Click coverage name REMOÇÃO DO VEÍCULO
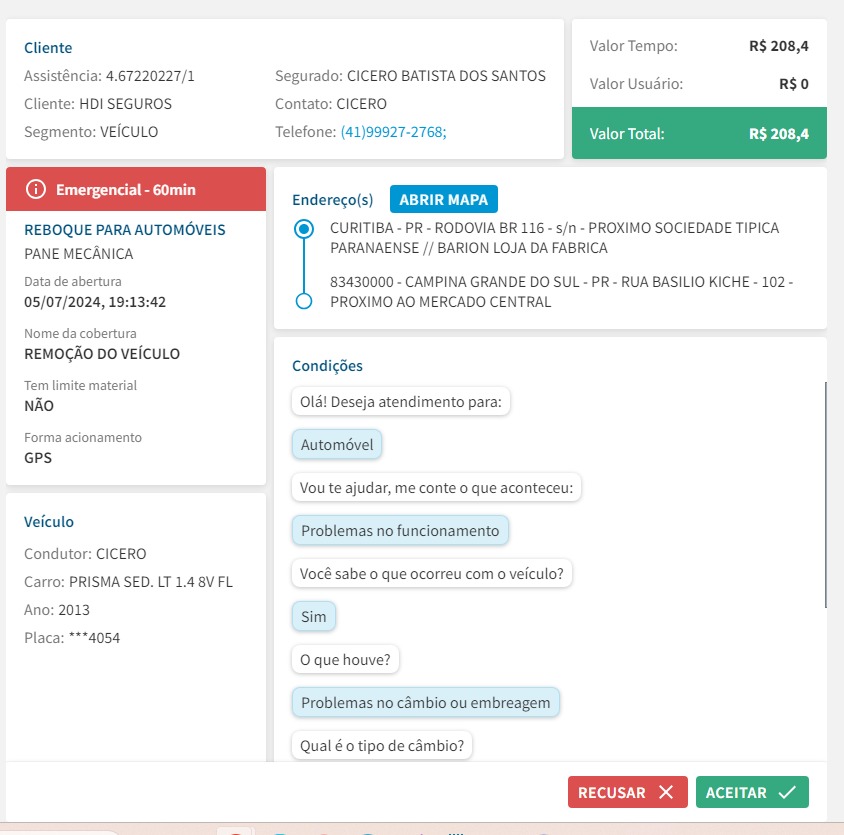The image size is (844, 835). coord(102,354)
